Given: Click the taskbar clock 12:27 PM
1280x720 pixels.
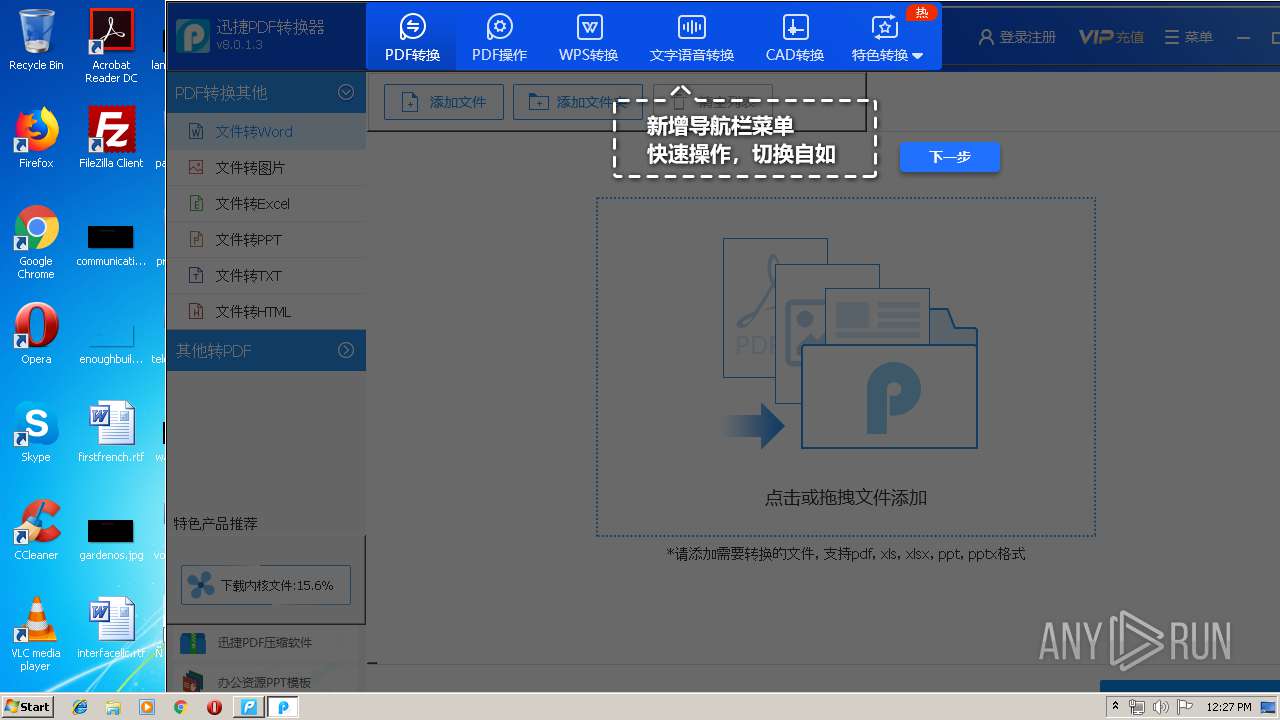Looking at the screenshot, I should [x=1229, y=707].
